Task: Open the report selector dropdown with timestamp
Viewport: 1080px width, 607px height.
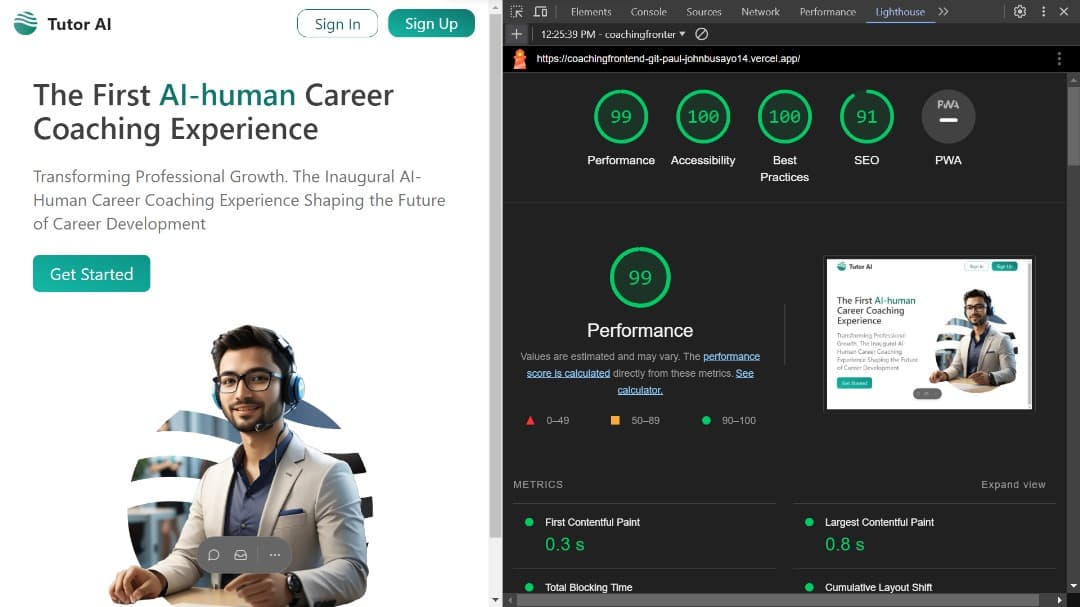Action: (613, 34)
